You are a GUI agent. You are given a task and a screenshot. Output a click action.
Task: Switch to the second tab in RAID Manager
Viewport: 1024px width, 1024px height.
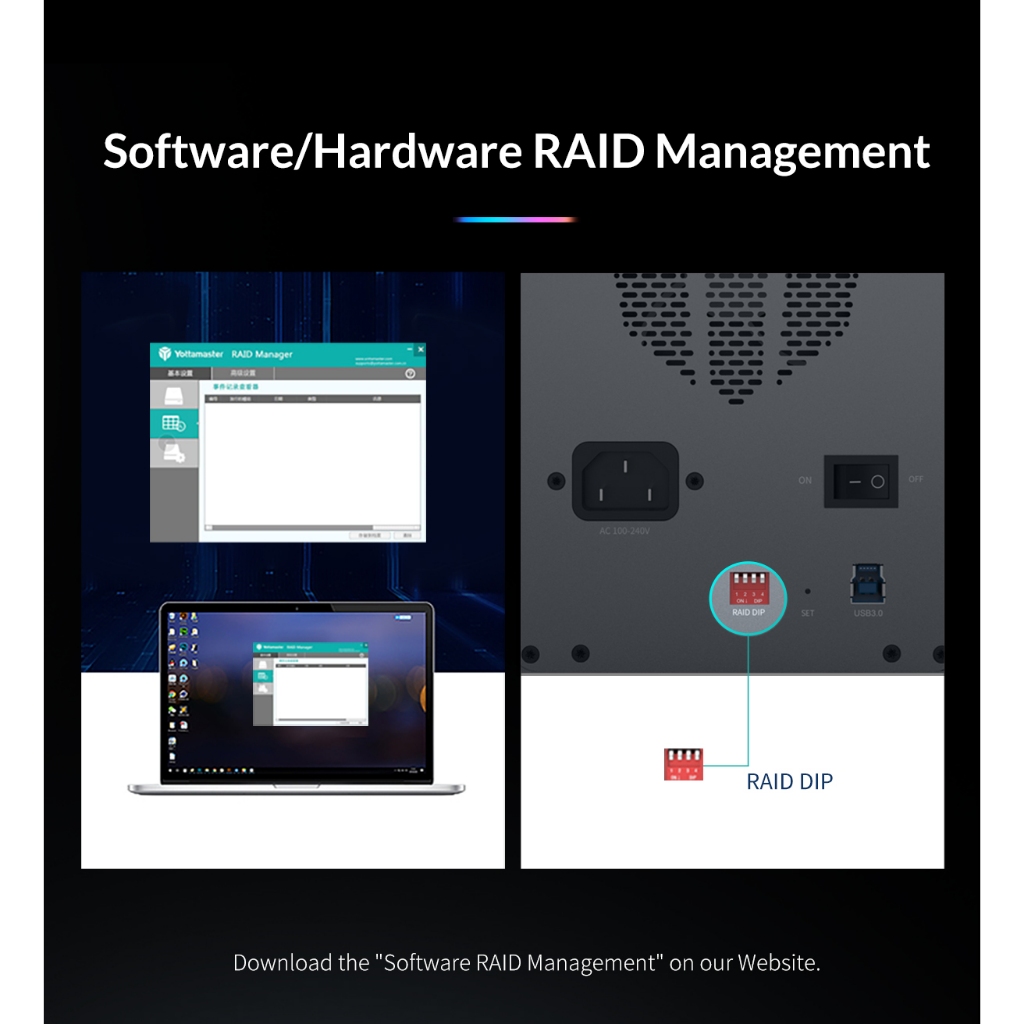click(243, 373)
